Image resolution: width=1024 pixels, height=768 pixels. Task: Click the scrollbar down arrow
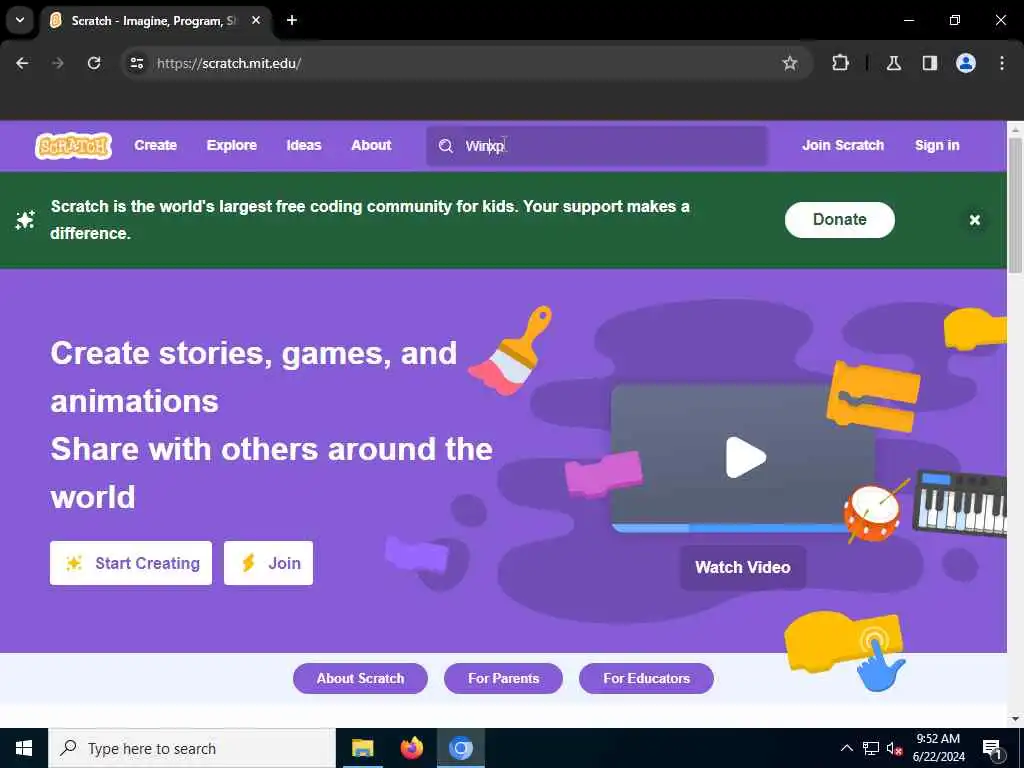(1016, 719)
